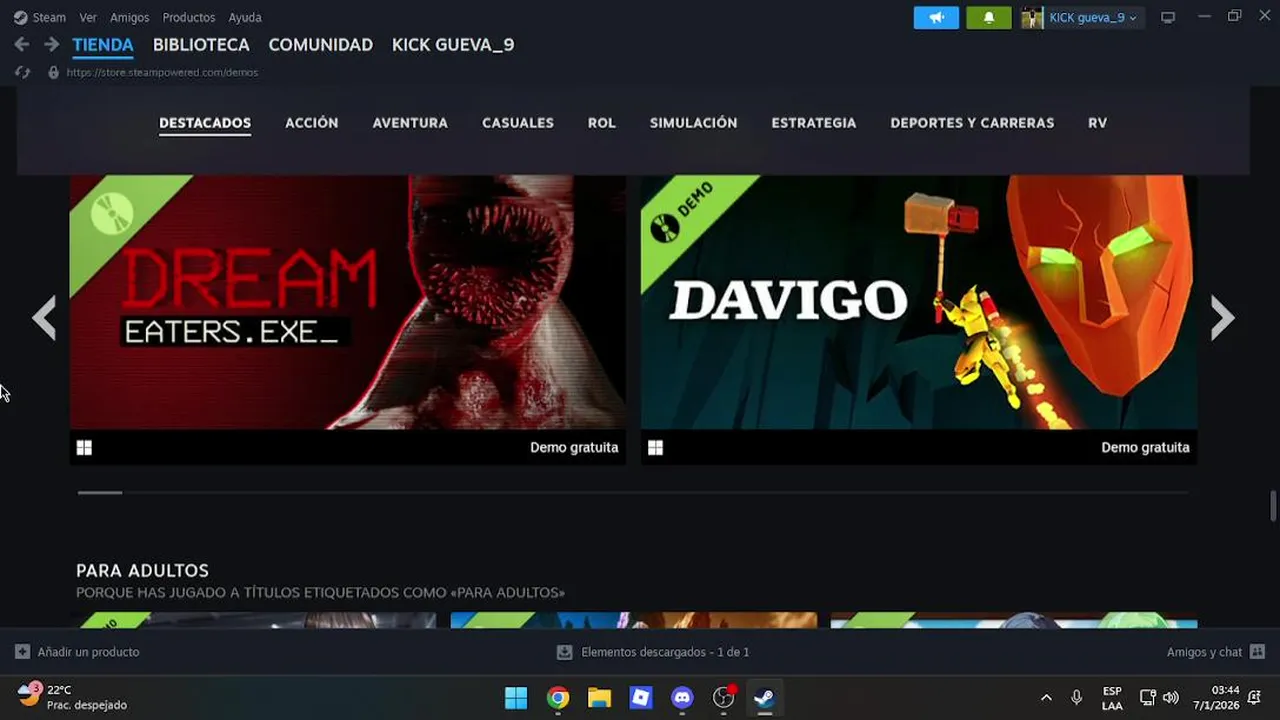Open Elementos descargados downloads status
The height and width of the screenshot is (720, 1280).
(653, 652)
